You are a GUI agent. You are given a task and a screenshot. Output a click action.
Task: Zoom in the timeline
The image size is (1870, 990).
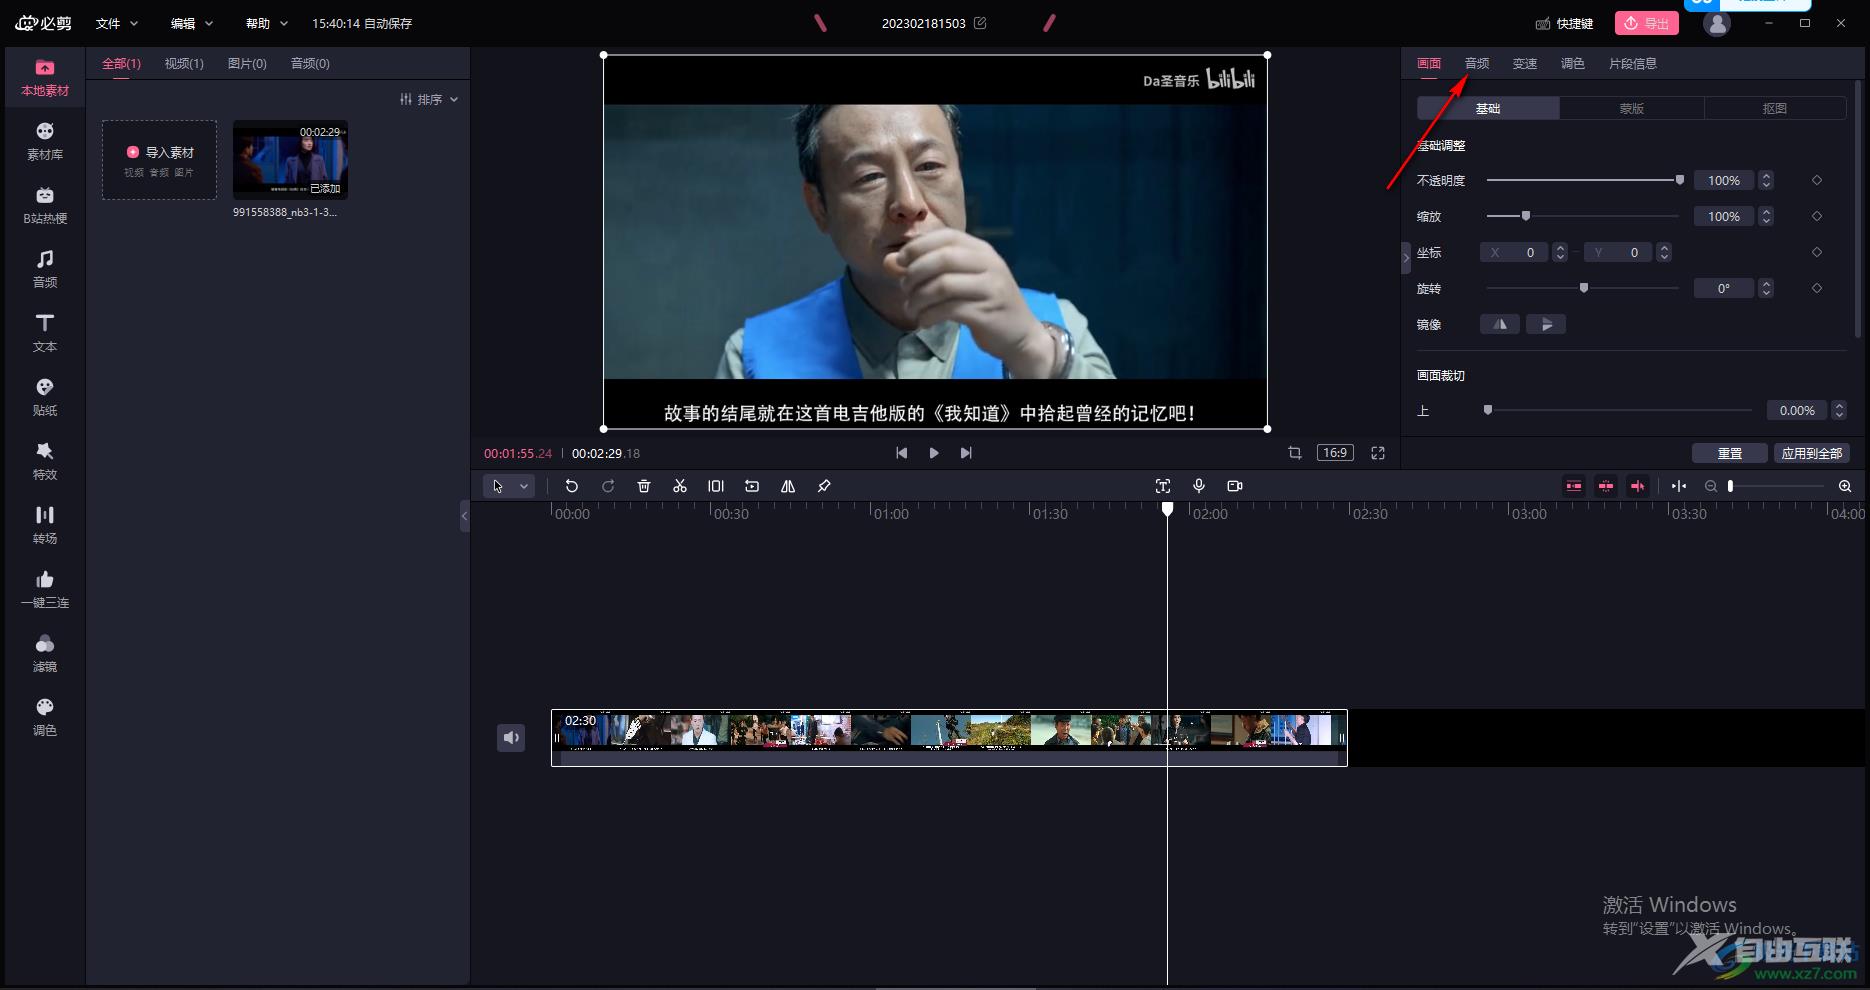1845,486
